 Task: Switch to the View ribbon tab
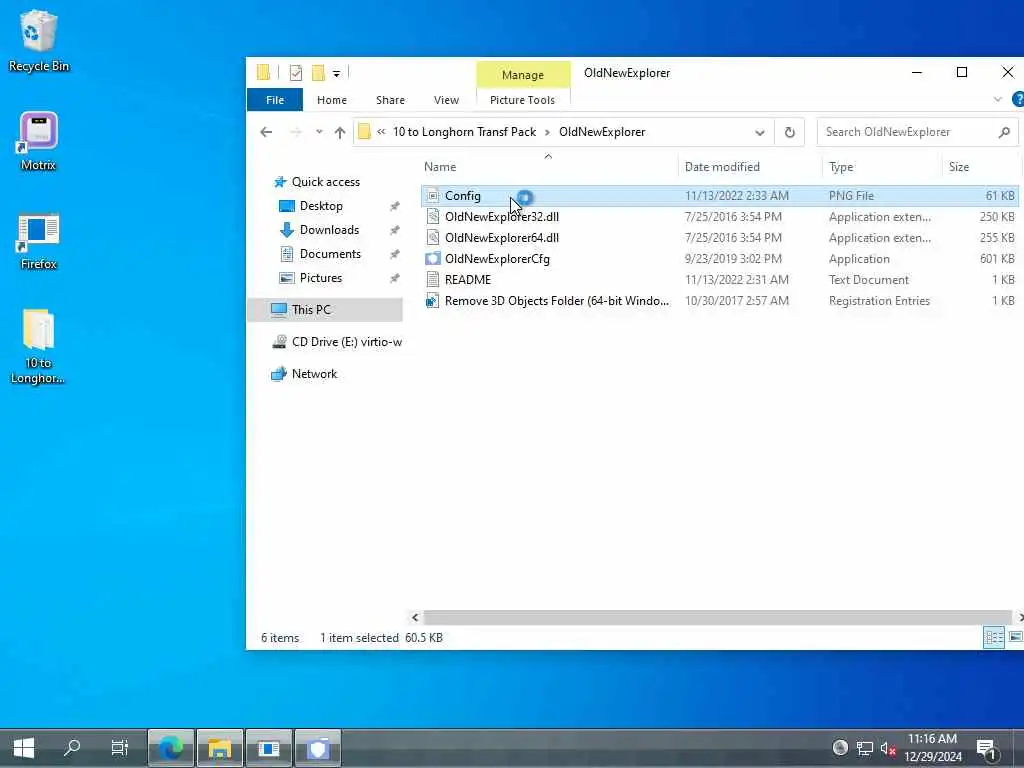[446, 100]
